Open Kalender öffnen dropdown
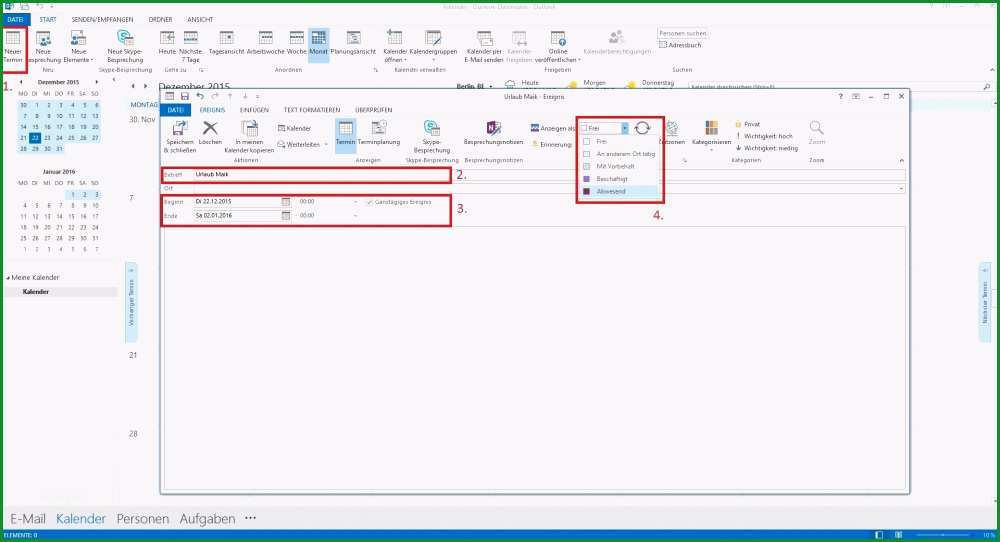The image size is (1000, 542). pos(395,47)
